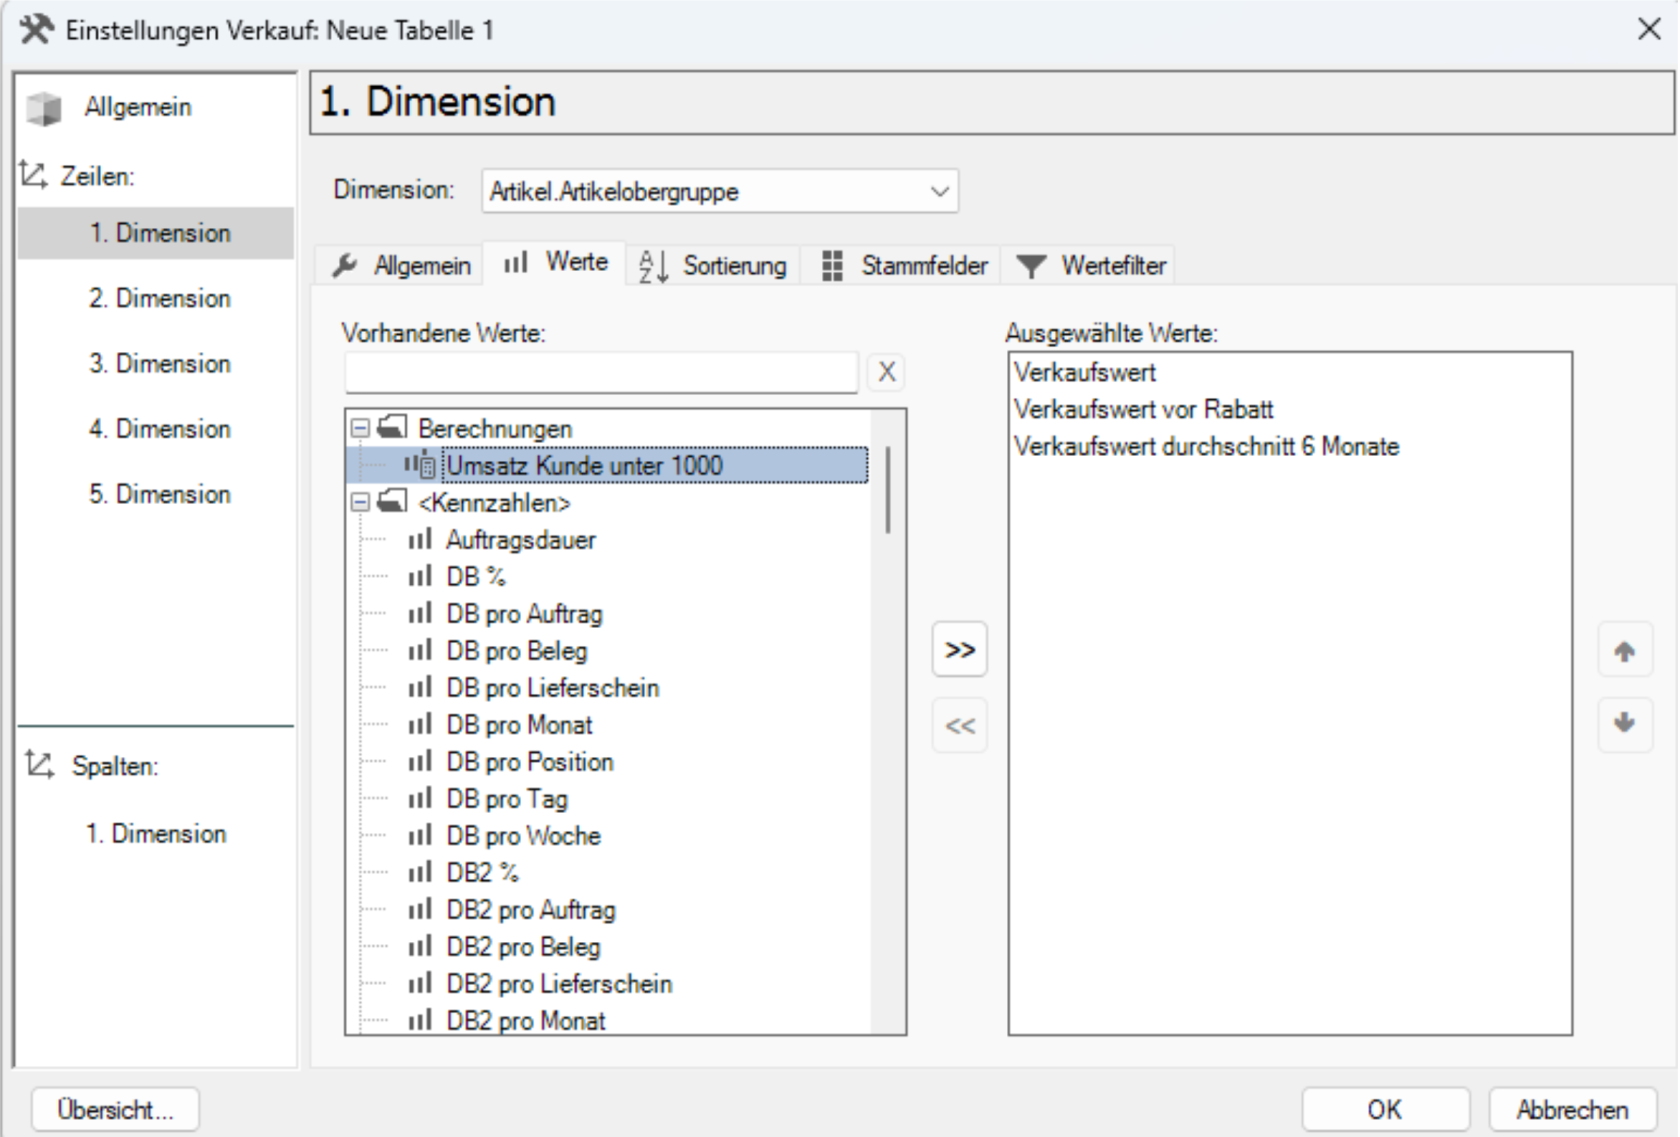Collapse the Berechnungen tree node
Image resolution: width=1680 pixels, height=1137 pixels.
pos(361,428)
